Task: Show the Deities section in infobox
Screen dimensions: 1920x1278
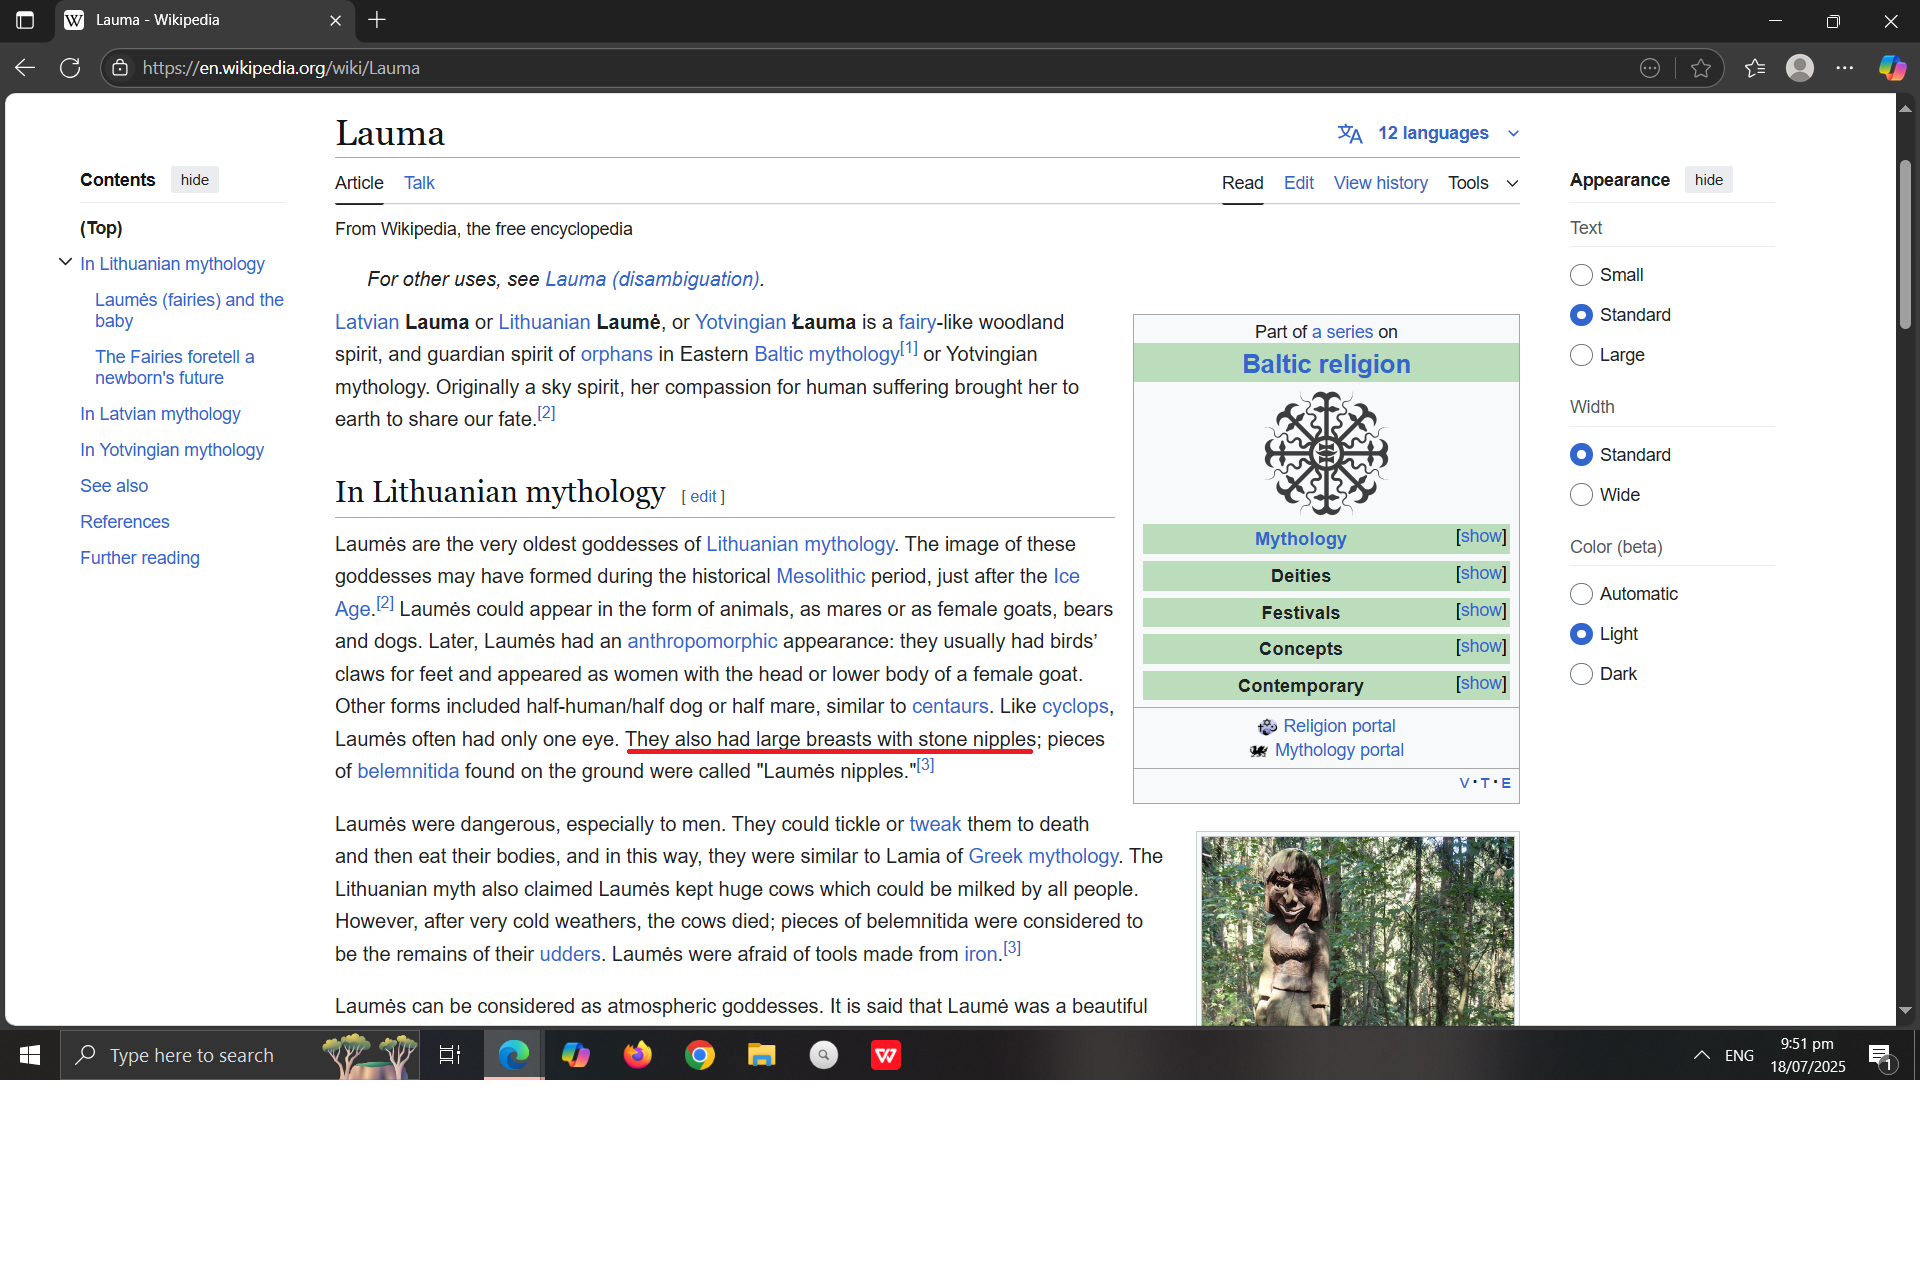Action: 1481,574
